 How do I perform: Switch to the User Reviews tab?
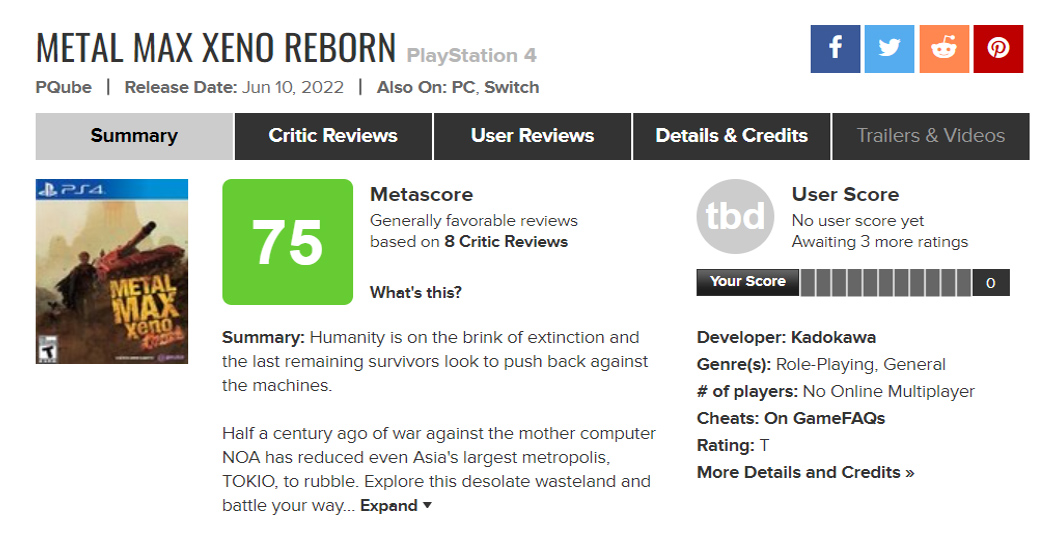click(x=532, y=136)
